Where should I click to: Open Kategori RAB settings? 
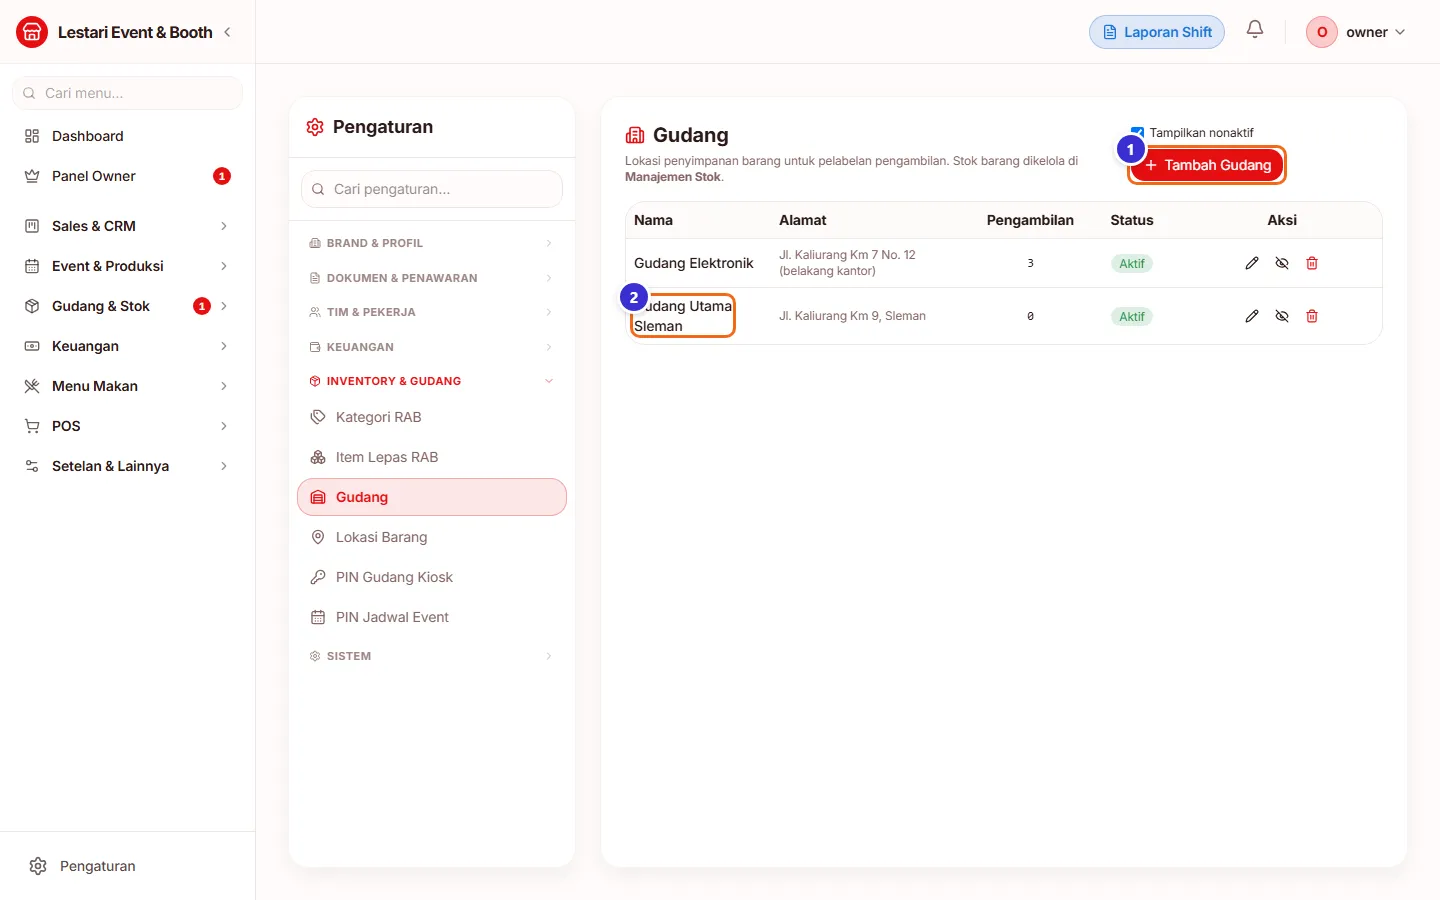[x=432, y=417]
